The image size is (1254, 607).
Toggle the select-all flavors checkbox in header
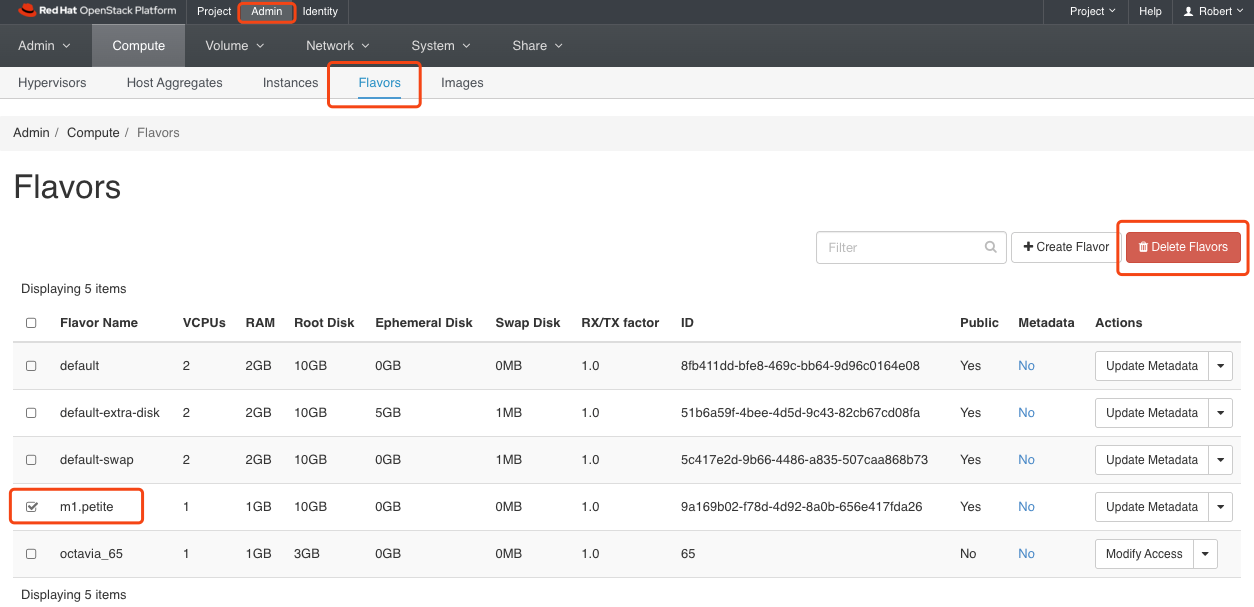pos(31,323)
